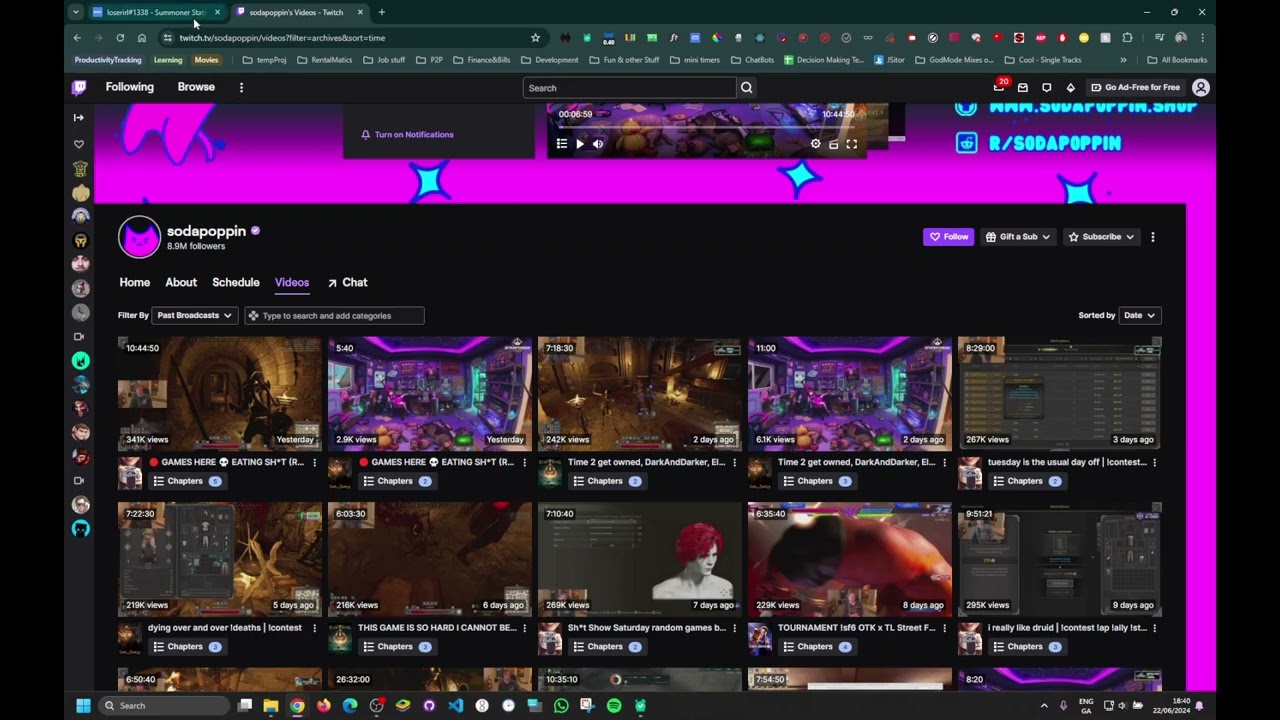This screenshot has width=1280, height=720.
Task: Switch to About tab of channel
Action: 181,282
